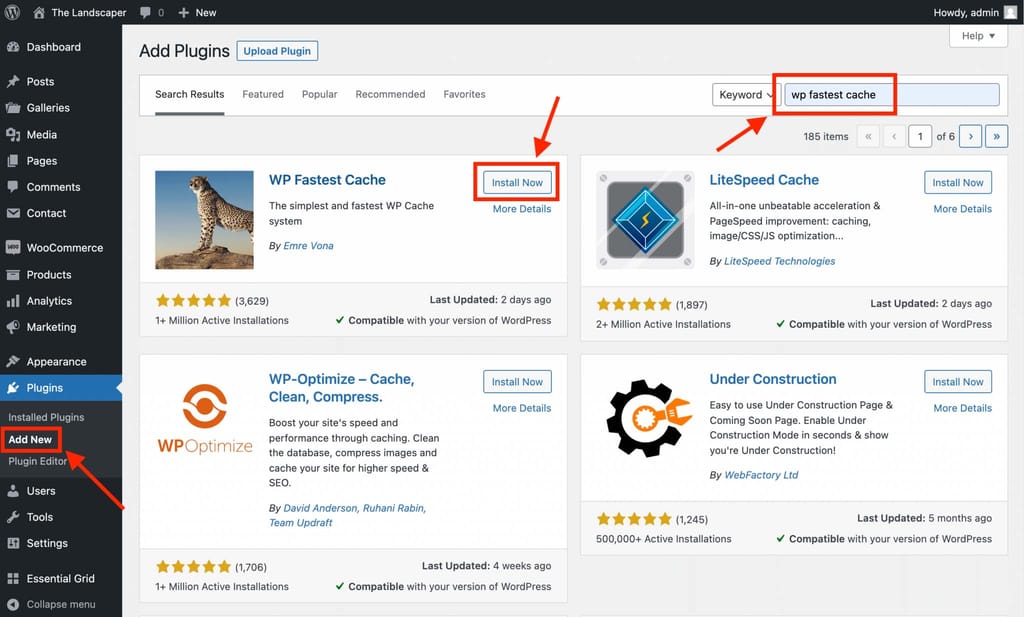Click the Users person icon
This screenshot has width=1024, height=617.
click(x=13, y=491)
